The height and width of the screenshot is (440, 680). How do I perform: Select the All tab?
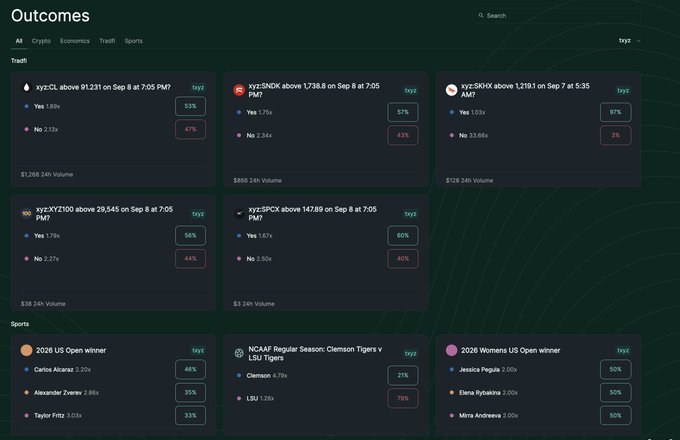click(19, 41)
